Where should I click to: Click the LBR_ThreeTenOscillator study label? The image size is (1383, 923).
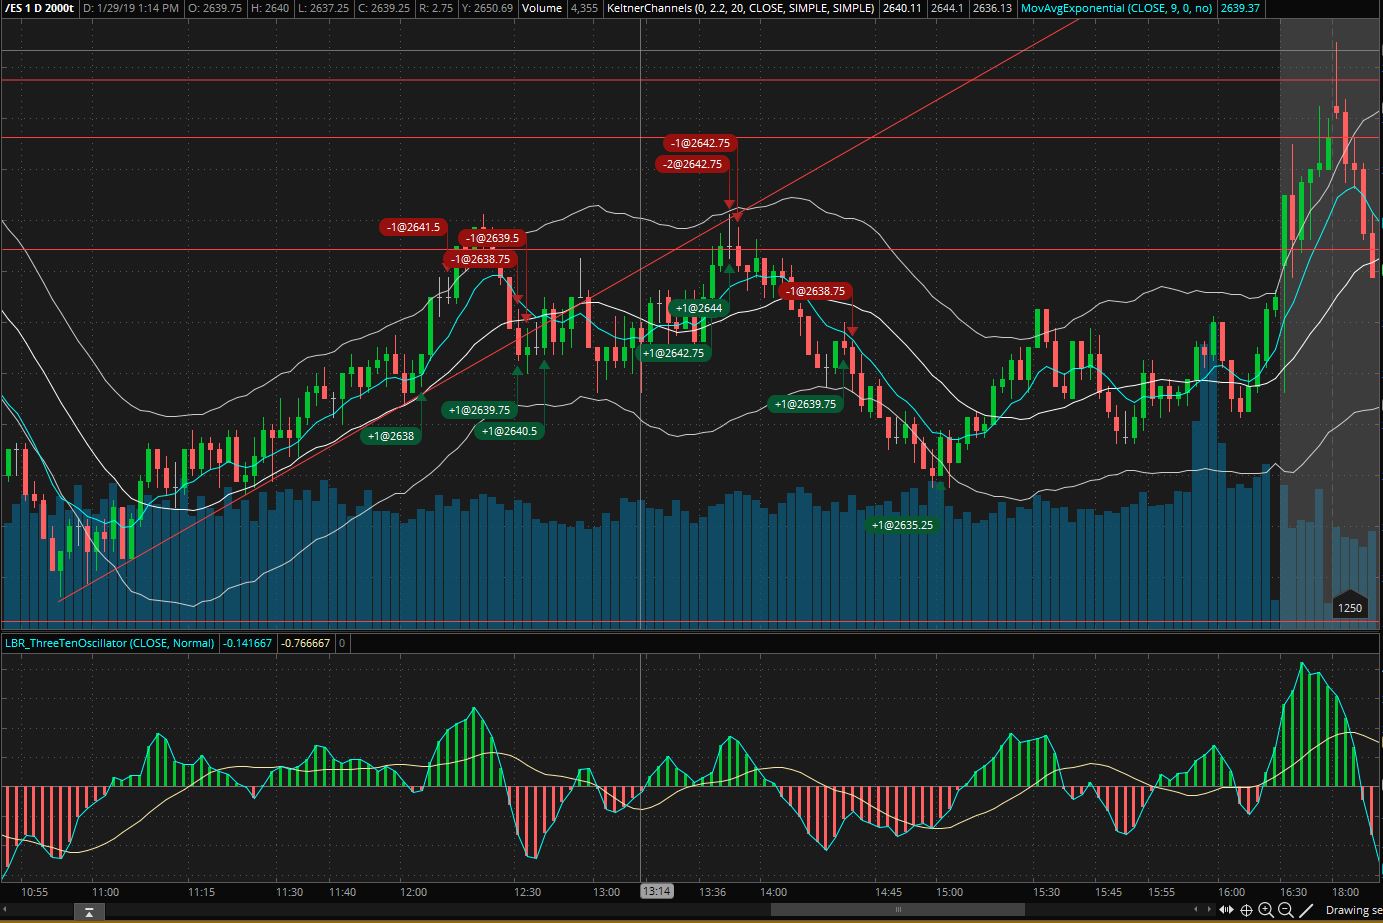109,643
